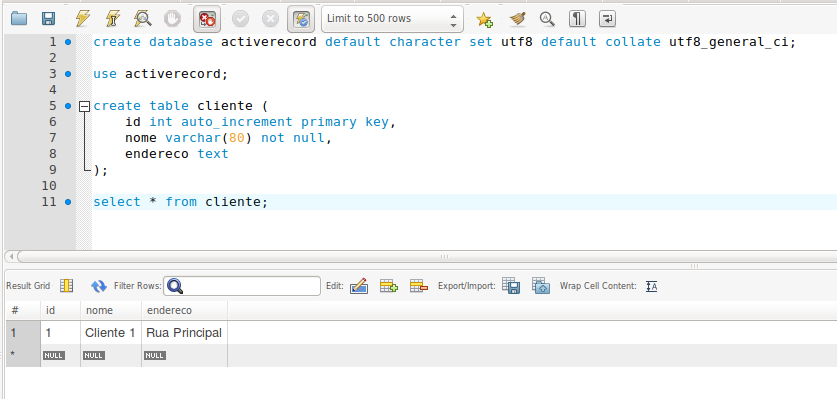Screen dimensions: 837x399
Task: Sort by id column header
Action: (60, 310)
